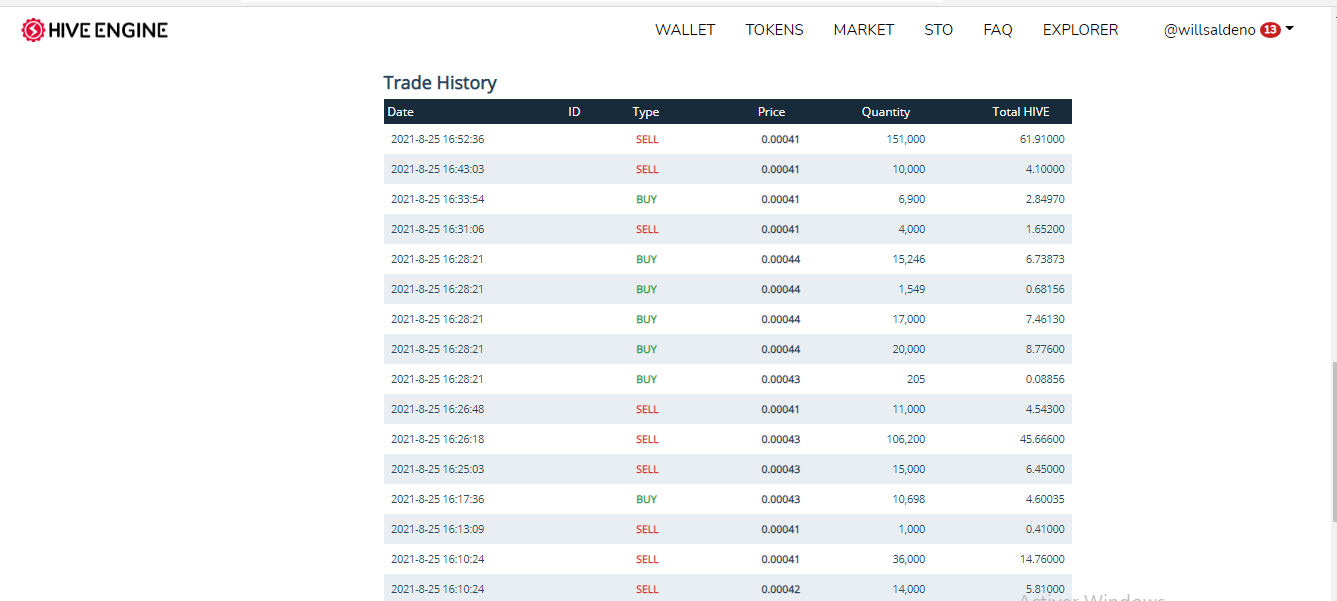
Task: Click the red 13 notifications badge
Action: click(x=1270, y=30)
